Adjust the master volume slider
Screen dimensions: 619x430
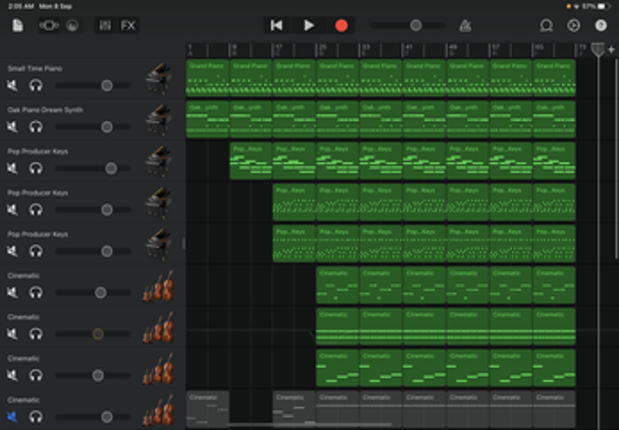(415, 25)
